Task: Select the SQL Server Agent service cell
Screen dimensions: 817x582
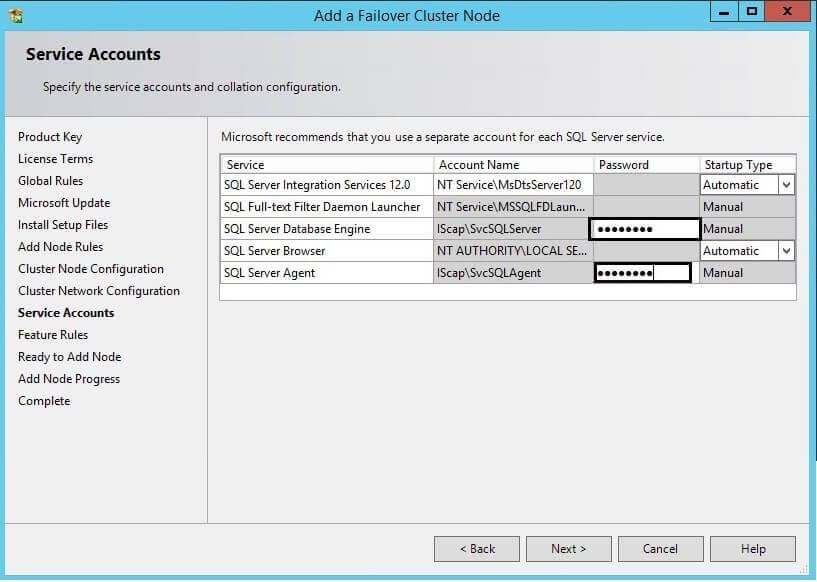Action: (x=327, y=273)
